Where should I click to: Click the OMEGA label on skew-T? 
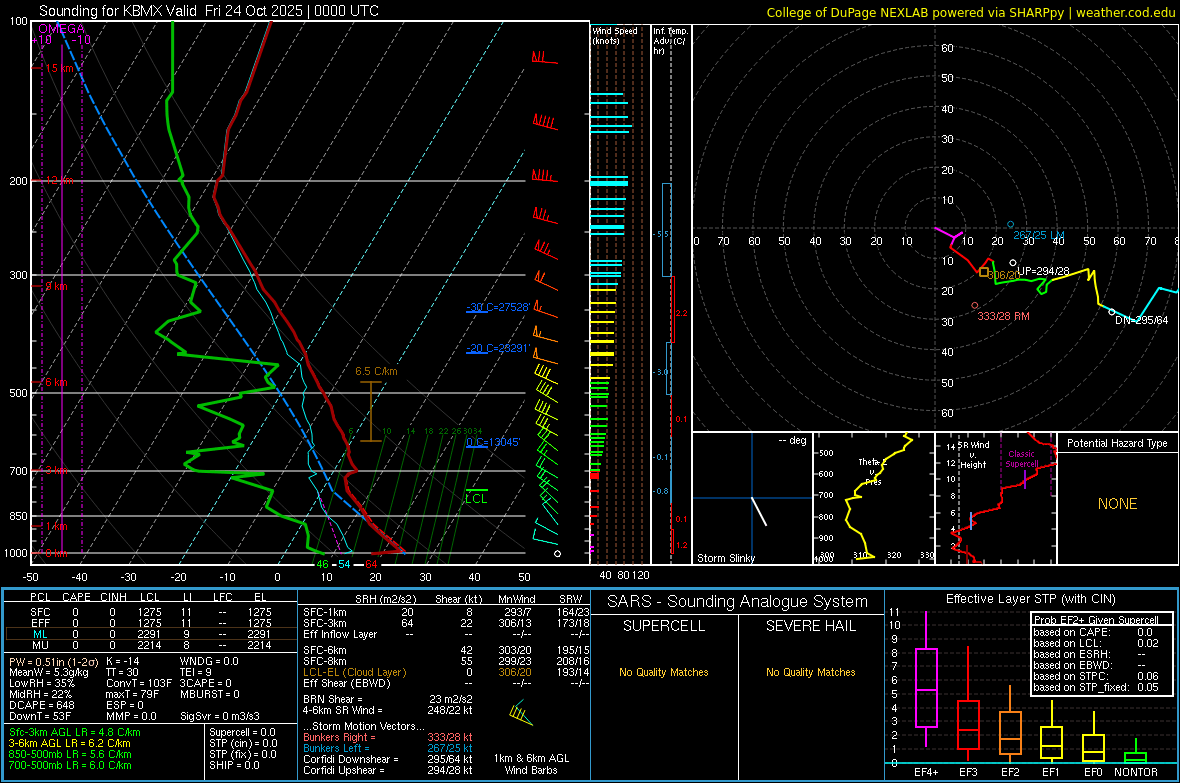pos(62,29)
